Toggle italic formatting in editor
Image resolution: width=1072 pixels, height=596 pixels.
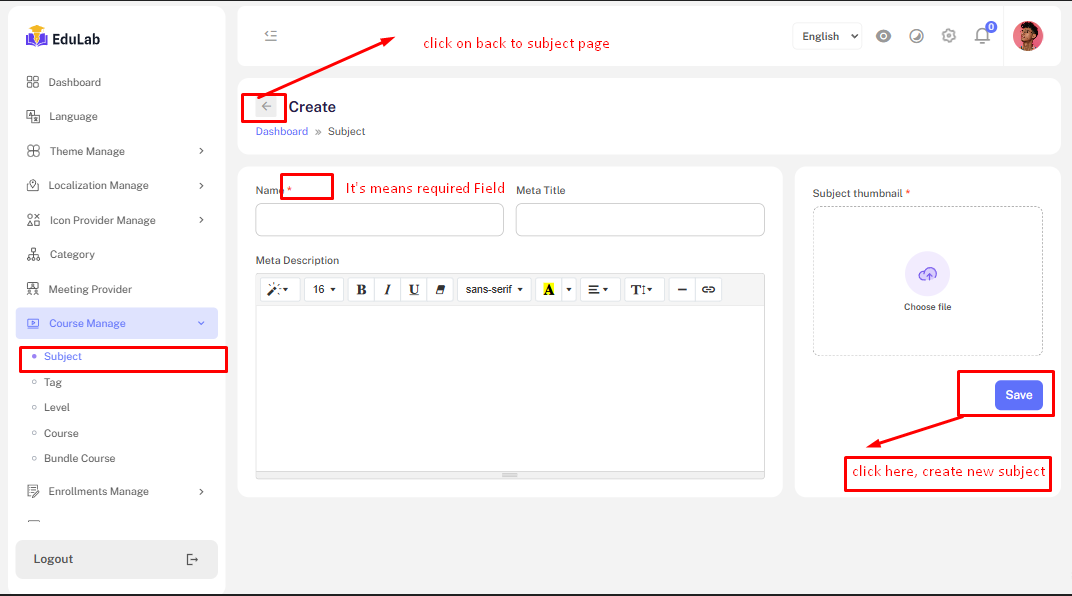(387, 290)
